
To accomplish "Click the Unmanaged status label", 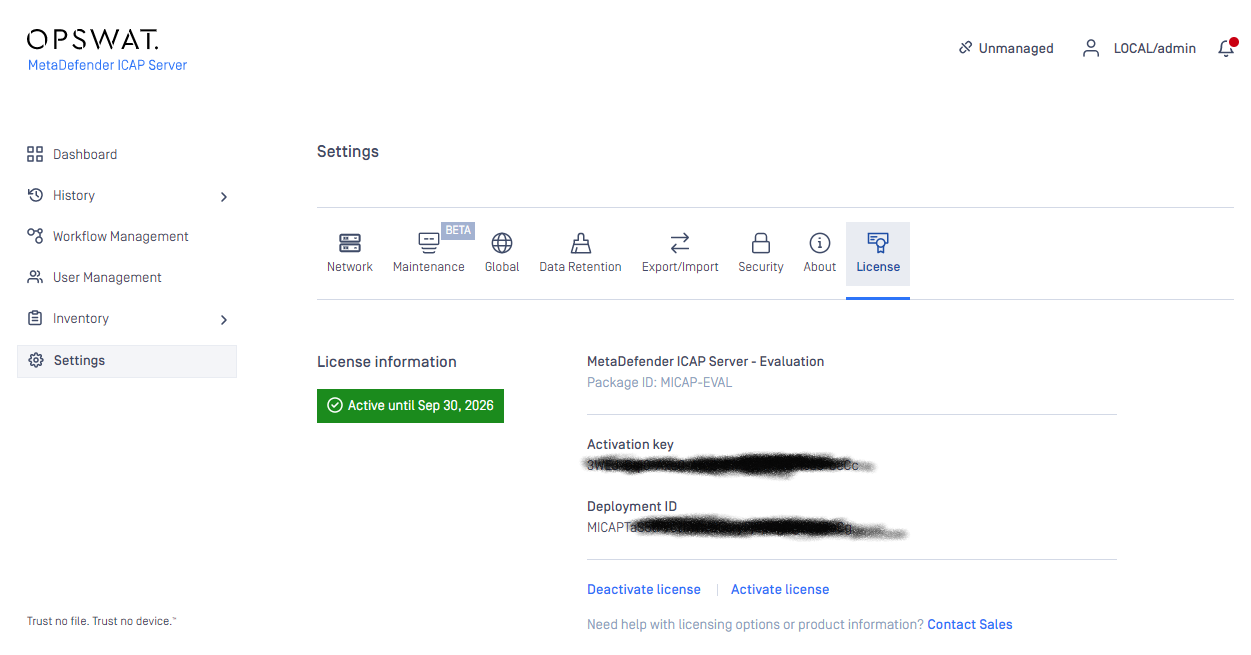I will point(1016,48).
